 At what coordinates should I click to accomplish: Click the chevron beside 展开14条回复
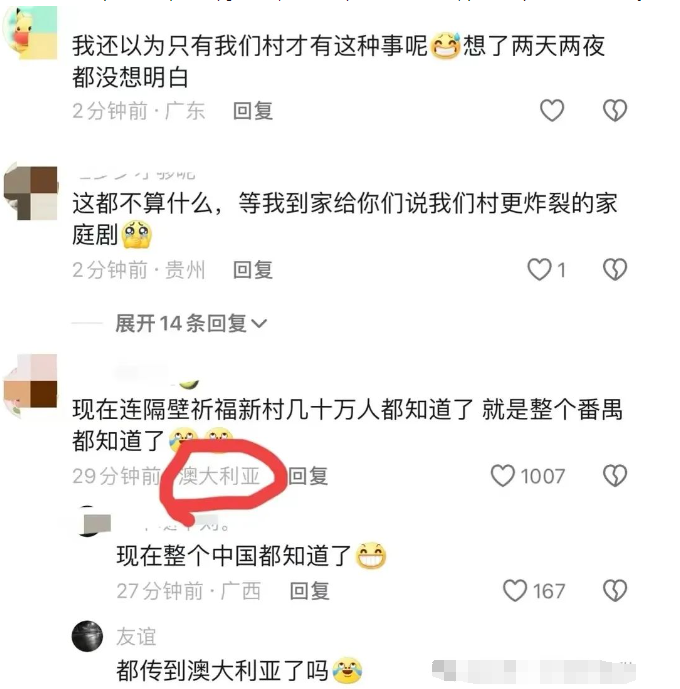click(259, 324)
